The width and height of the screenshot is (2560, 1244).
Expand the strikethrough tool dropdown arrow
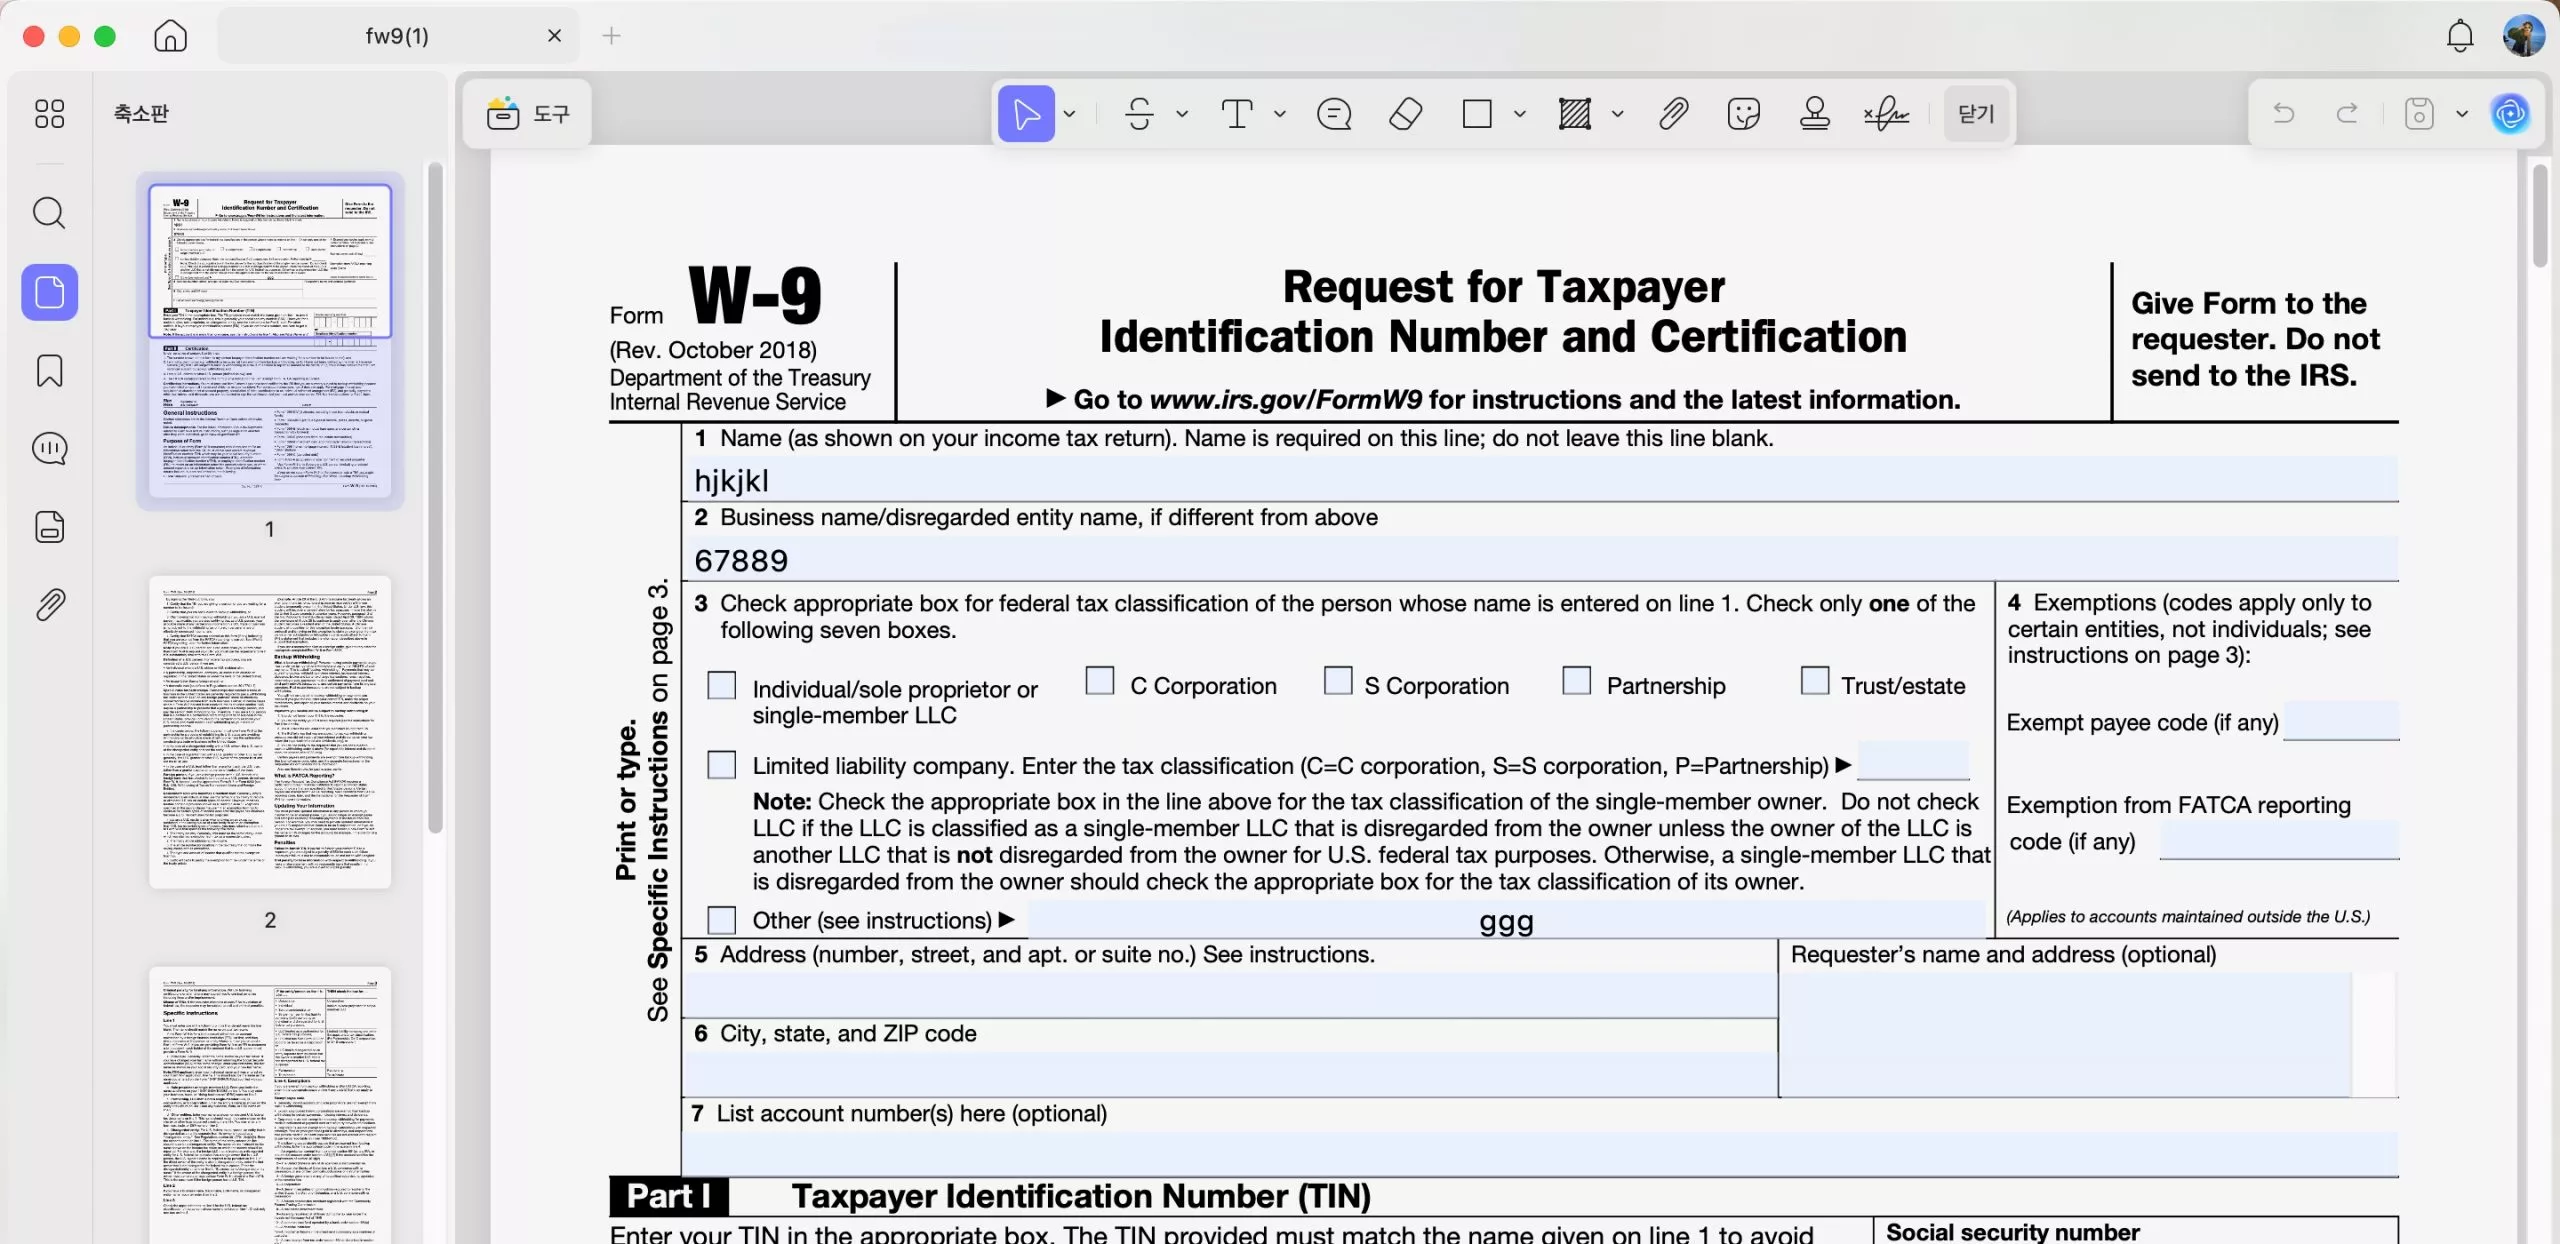click(1182, 114)
